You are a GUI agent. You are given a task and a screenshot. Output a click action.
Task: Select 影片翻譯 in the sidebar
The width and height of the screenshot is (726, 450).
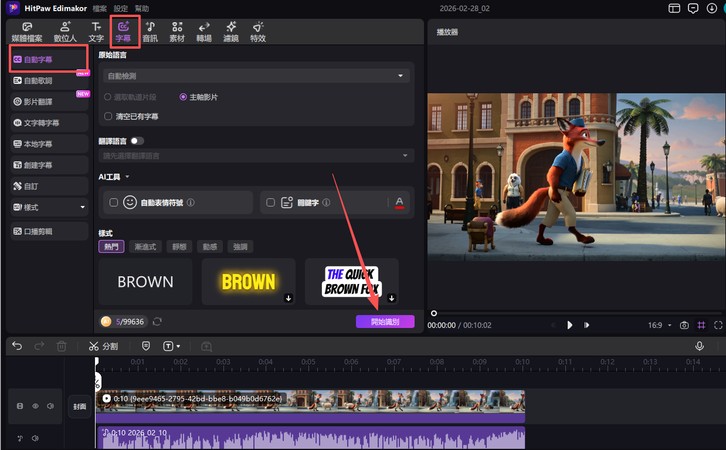(49, 101)
